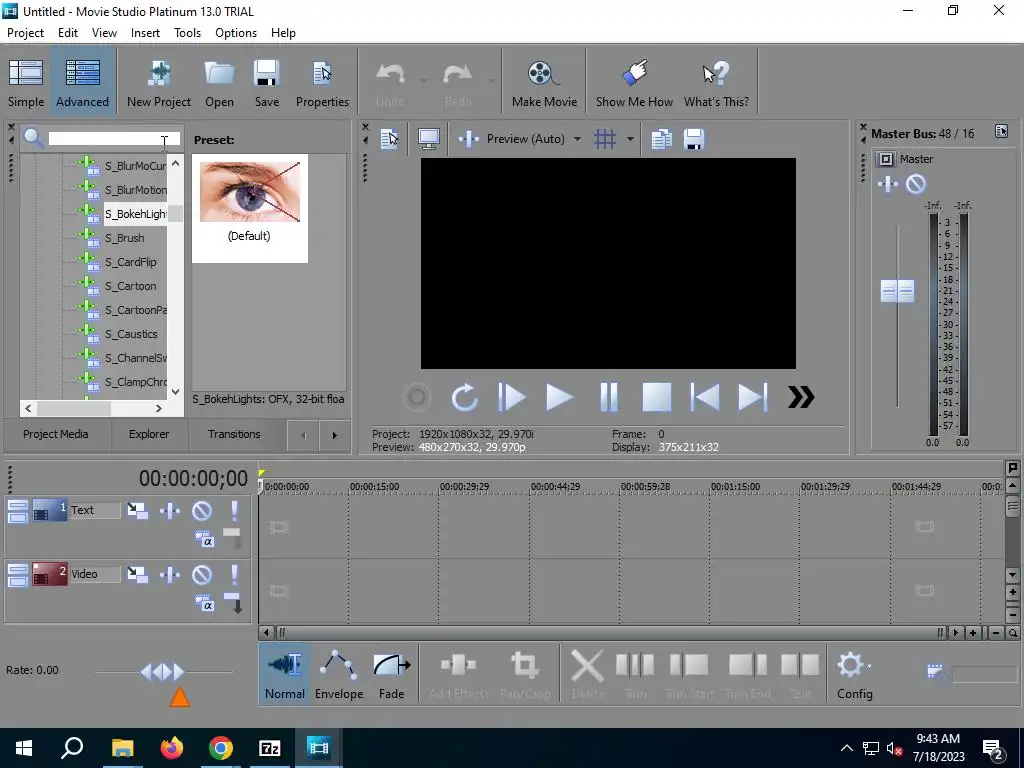Show next docked tabs arrow

point(334,435)
